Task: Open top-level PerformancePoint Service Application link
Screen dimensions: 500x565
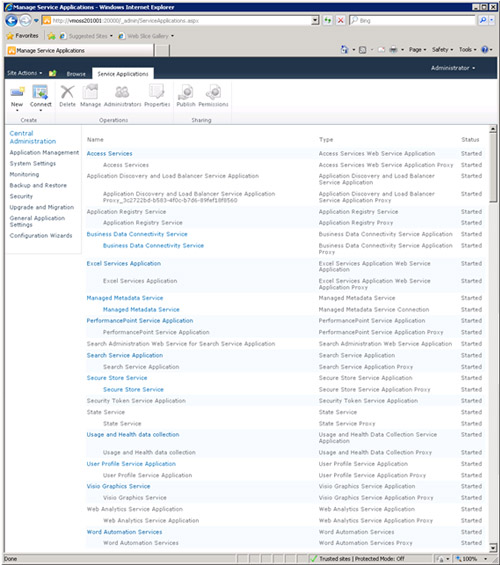Action: (x=140, y=321)
